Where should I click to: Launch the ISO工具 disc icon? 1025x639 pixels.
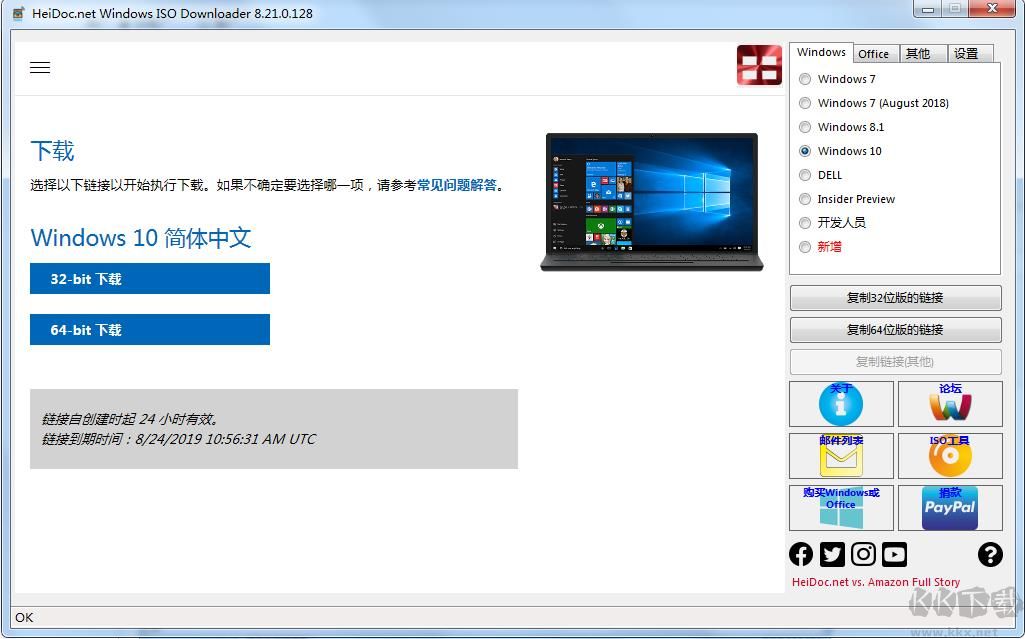[x=949, y=456]
